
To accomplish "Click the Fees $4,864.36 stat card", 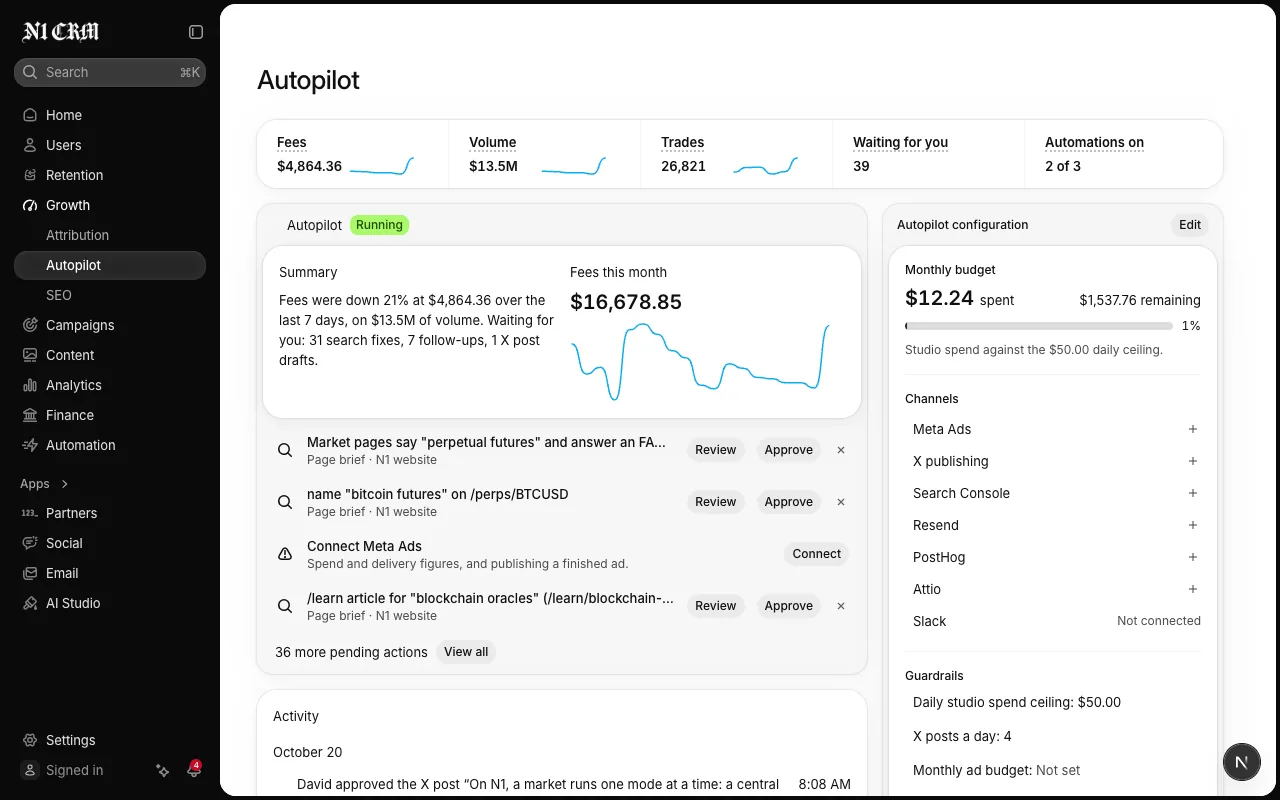I will click(x=353, y=154).
